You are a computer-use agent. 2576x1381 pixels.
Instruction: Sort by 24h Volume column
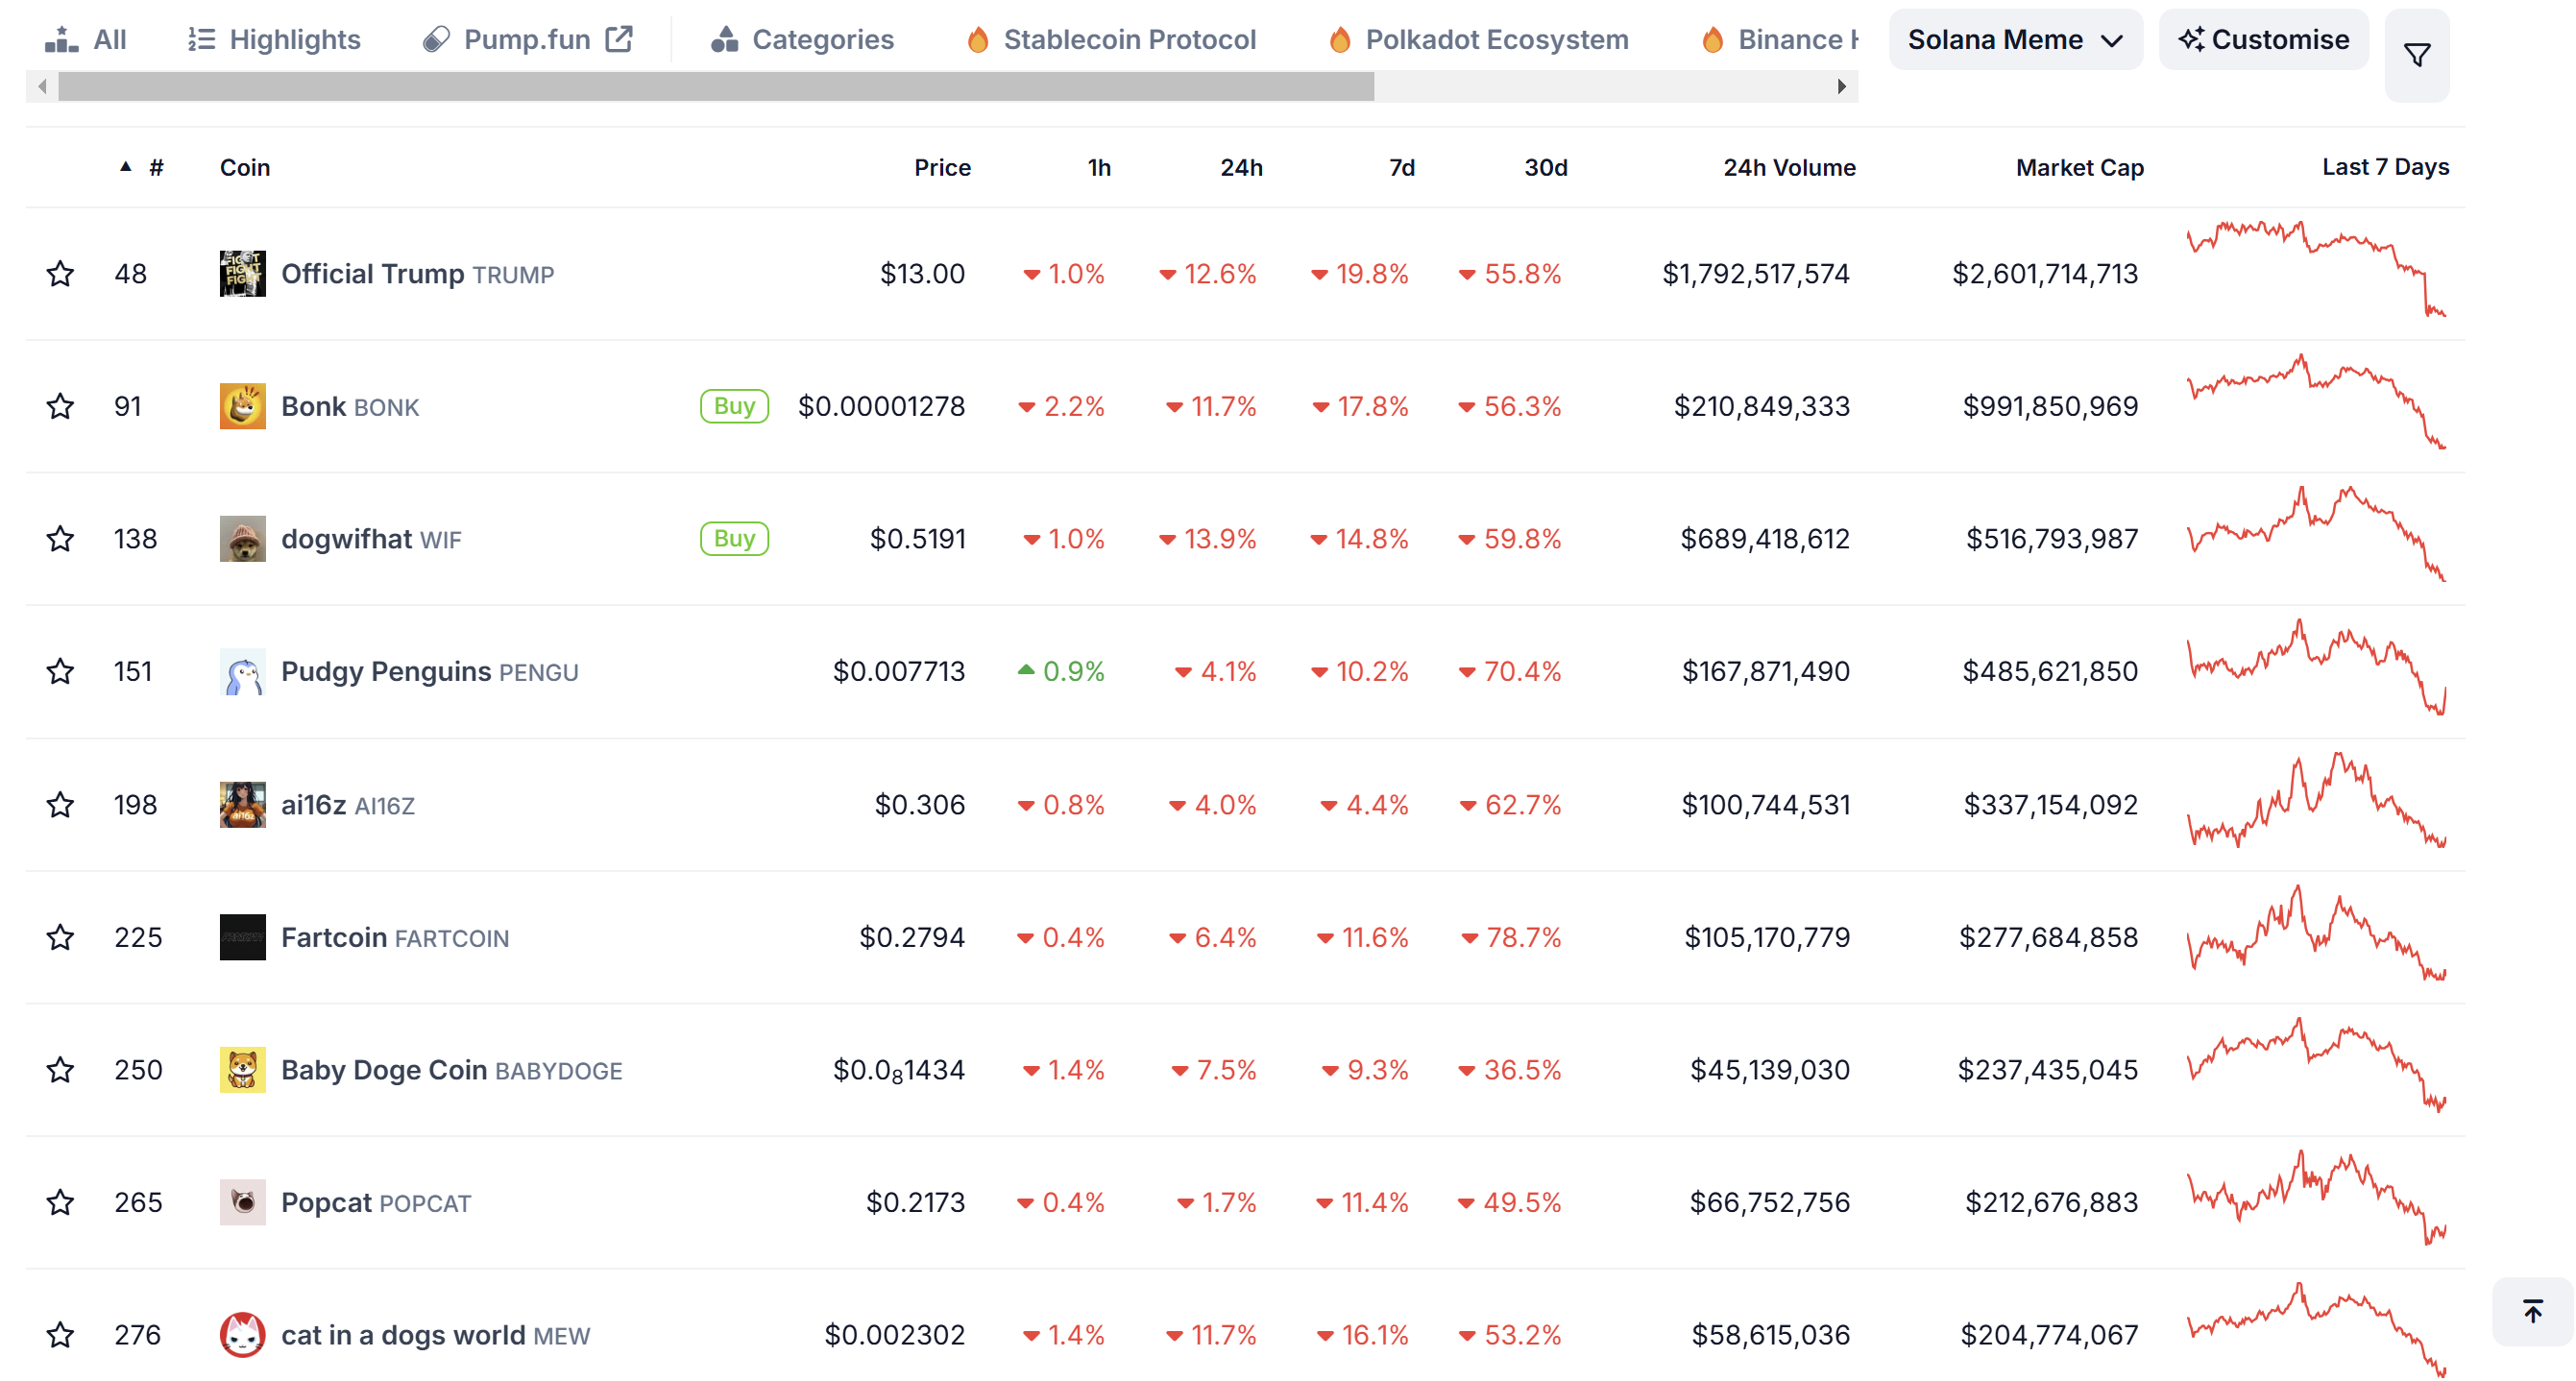pyautogui.click(x=1788, y=167)
